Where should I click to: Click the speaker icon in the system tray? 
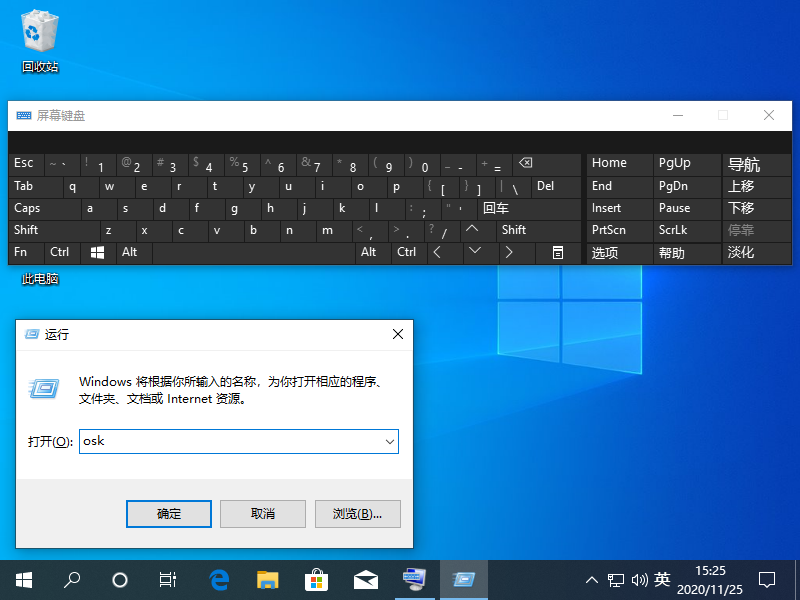640,580
